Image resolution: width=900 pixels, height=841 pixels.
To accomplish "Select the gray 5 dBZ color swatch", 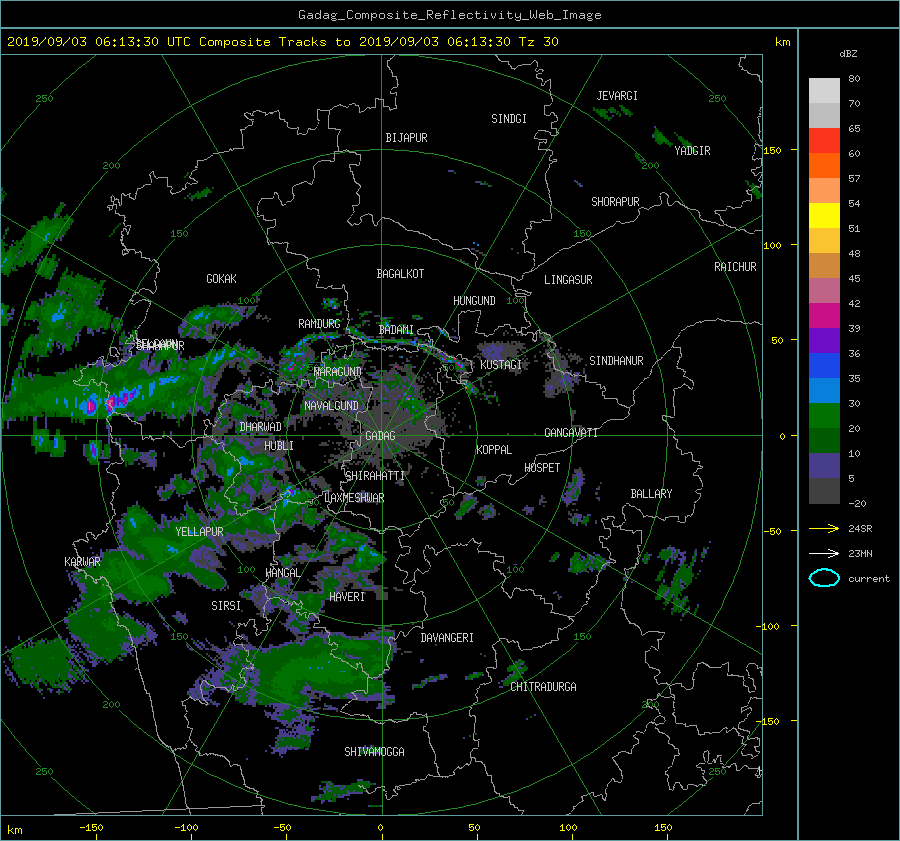I will (824, 491).
